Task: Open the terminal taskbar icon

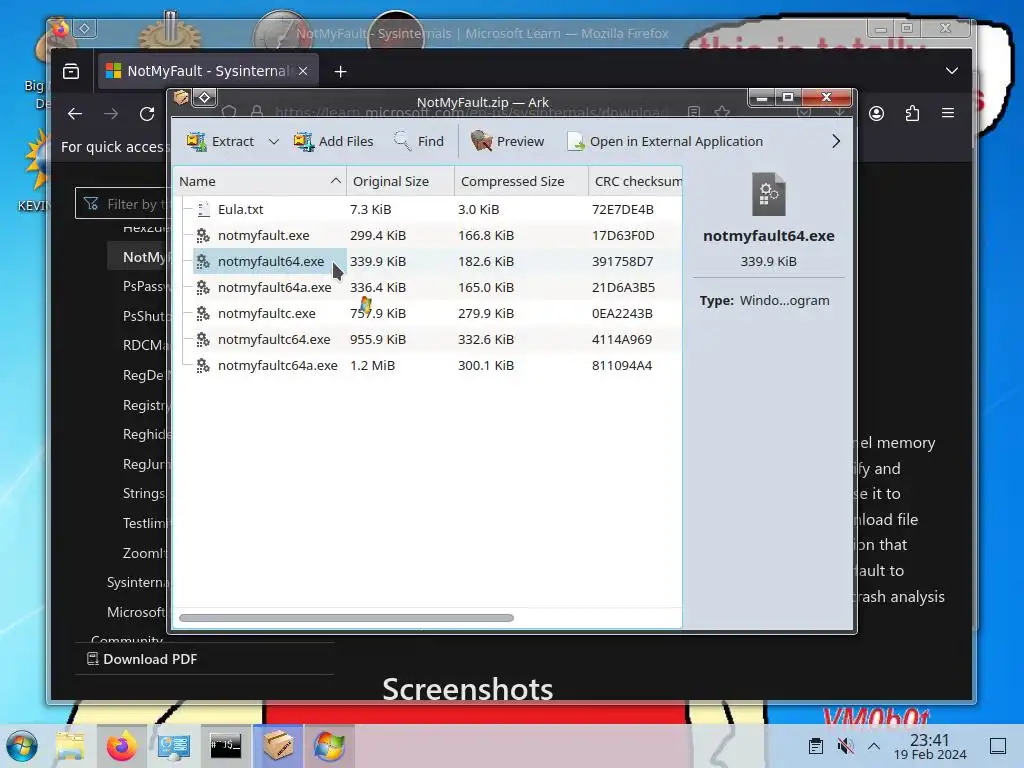Action: pyautogui.click(x=225, y=746)
